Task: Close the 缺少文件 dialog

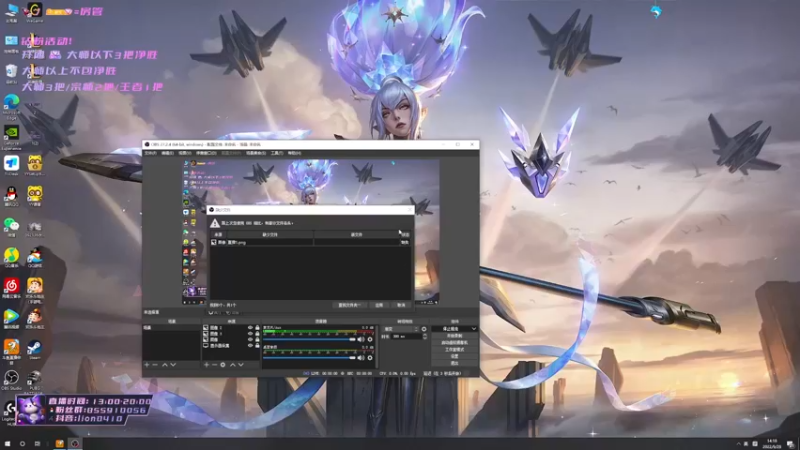Action: click(x=409, y=210)
